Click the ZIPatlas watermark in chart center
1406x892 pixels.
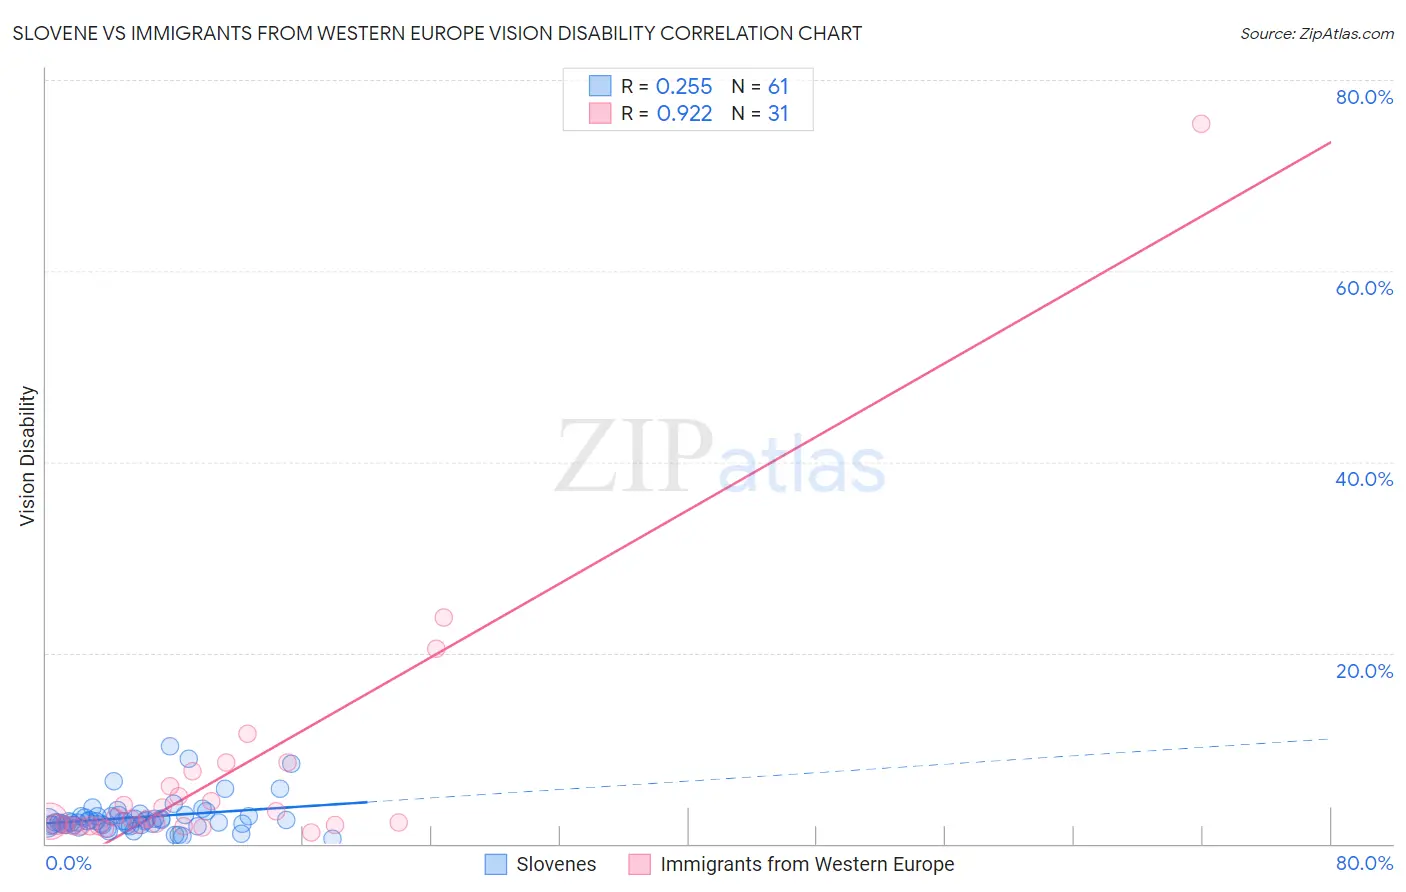click(x=720, y=458)
